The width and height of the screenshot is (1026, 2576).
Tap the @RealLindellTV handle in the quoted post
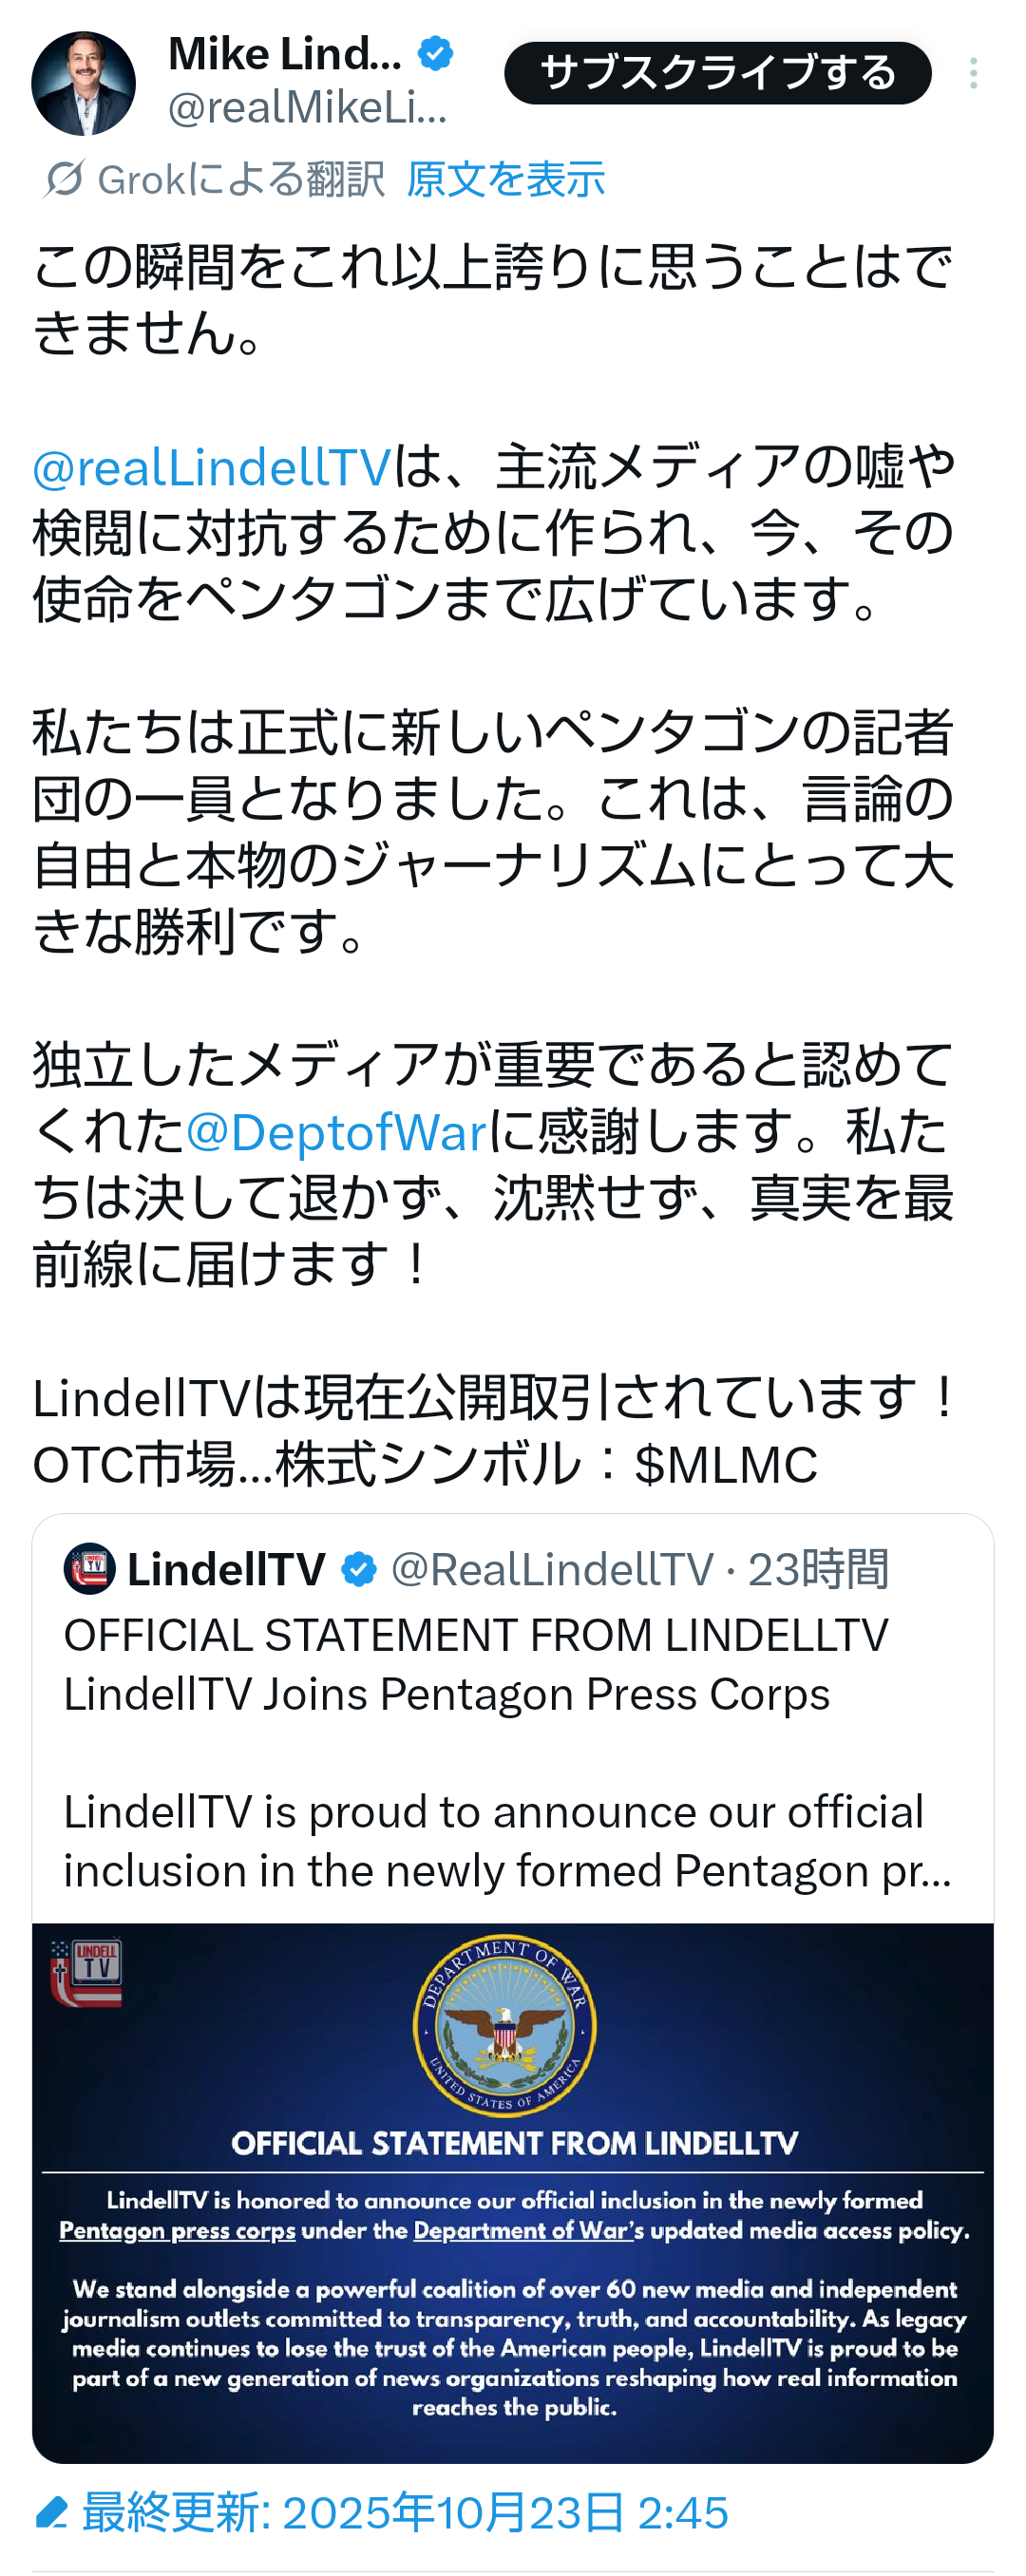tap(552, 1569)
